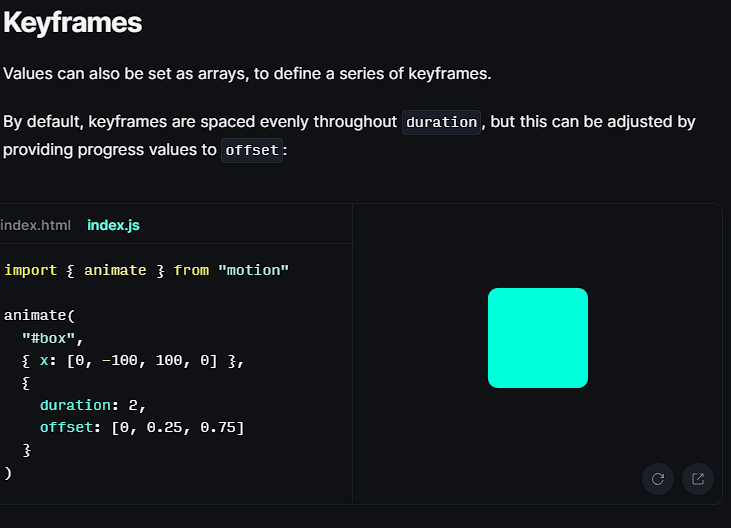Open the sandbox in a new window icon
Image resolution: width=731 pixels, height=528 pixels.
pyautogui.click(x=698, y=479)
